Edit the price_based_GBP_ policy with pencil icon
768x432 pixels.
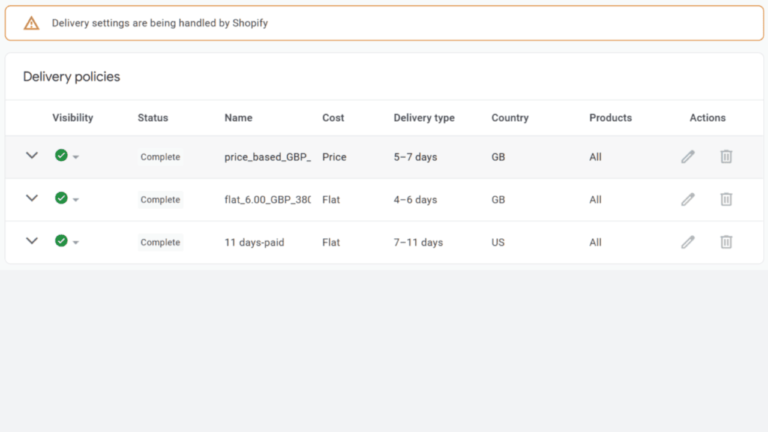[x=688, y=157]
